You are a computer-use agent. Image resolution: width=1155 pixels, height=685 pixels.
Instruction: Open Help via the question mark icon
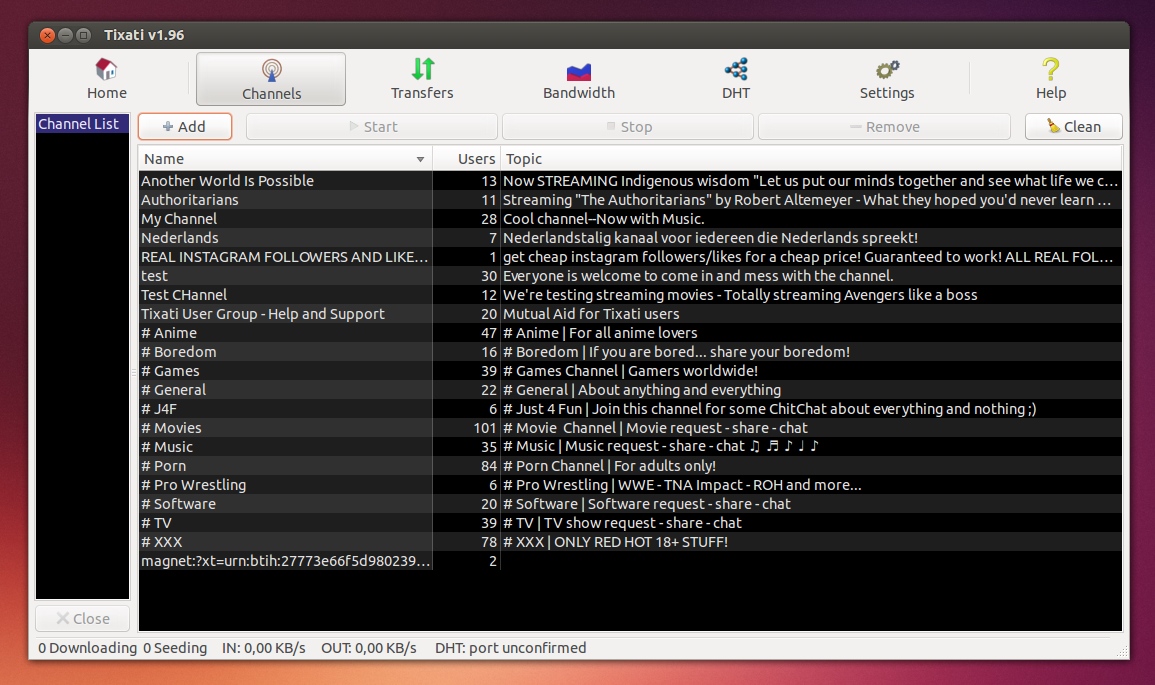coord(1050,69)
